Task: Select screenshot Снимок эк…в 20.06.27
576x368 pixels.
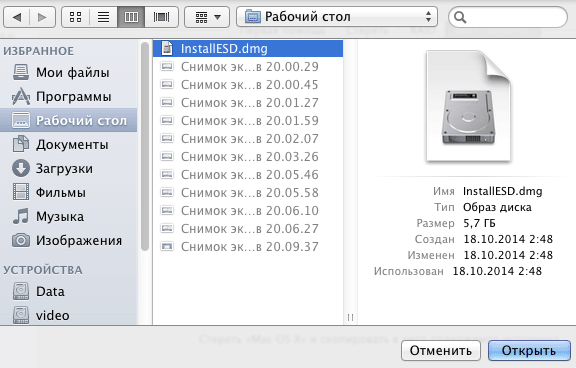Action: click(248, 228)
